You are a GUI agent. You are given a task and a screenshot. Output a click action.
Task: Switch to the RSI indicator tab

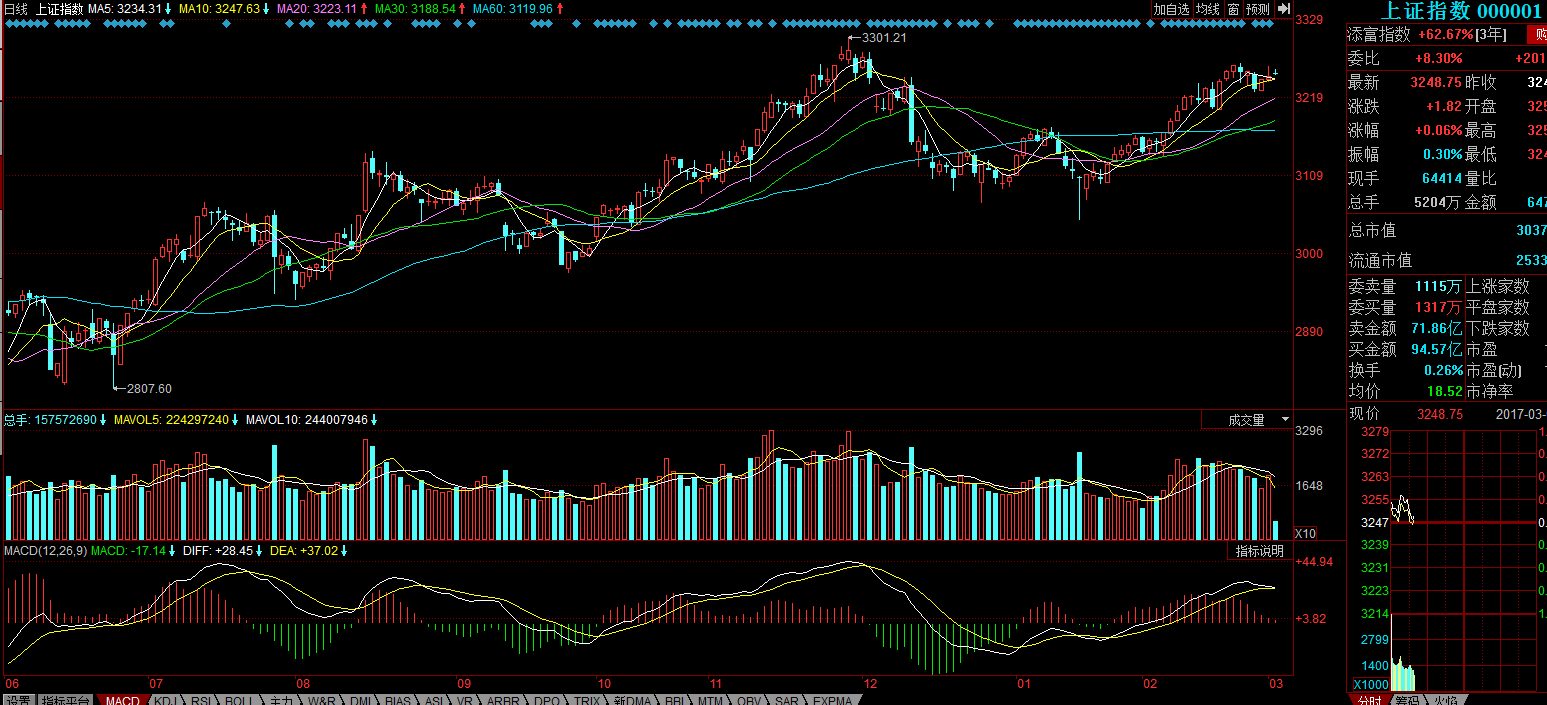point(201,700)
